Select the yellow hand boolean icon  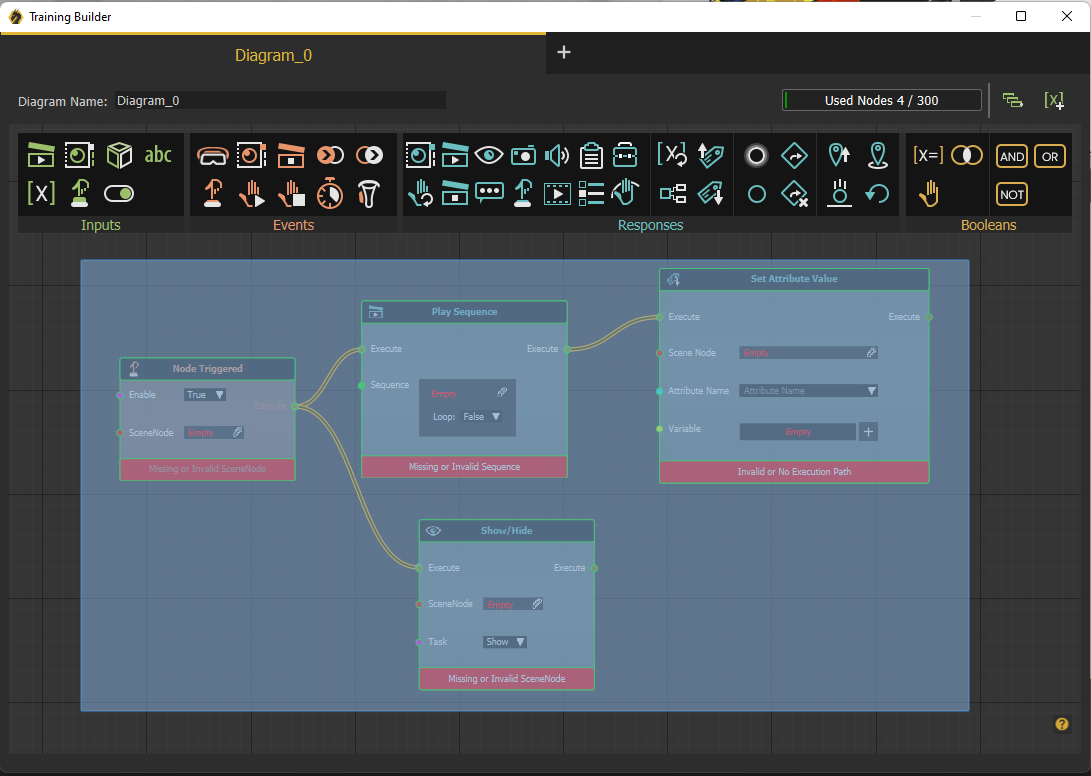pyautogui.click(x=929, y=193)
